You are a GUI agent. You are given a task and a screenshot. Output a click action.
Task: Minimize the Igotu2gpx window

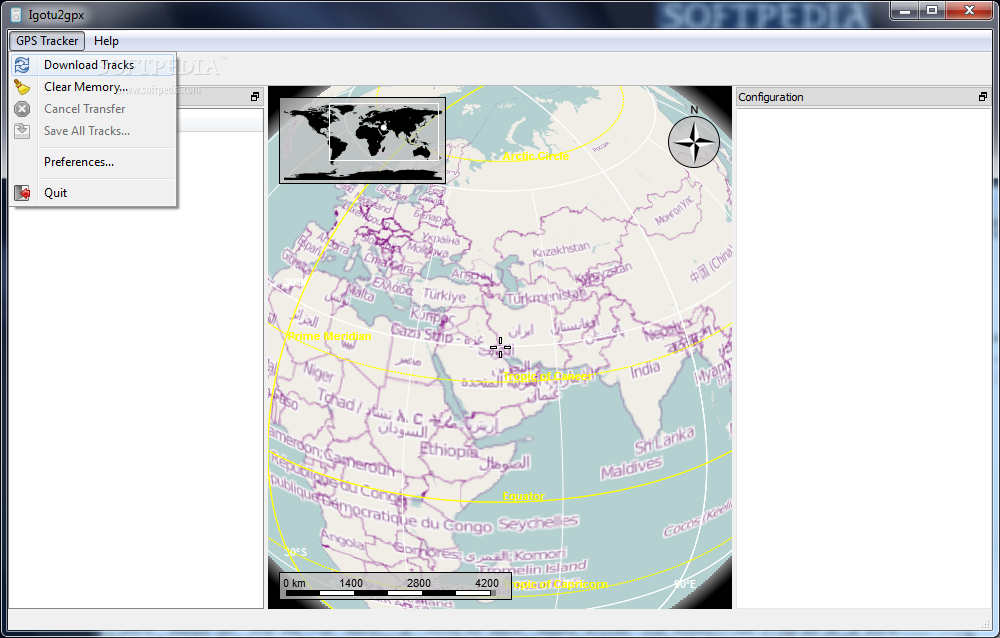point(904,10)
